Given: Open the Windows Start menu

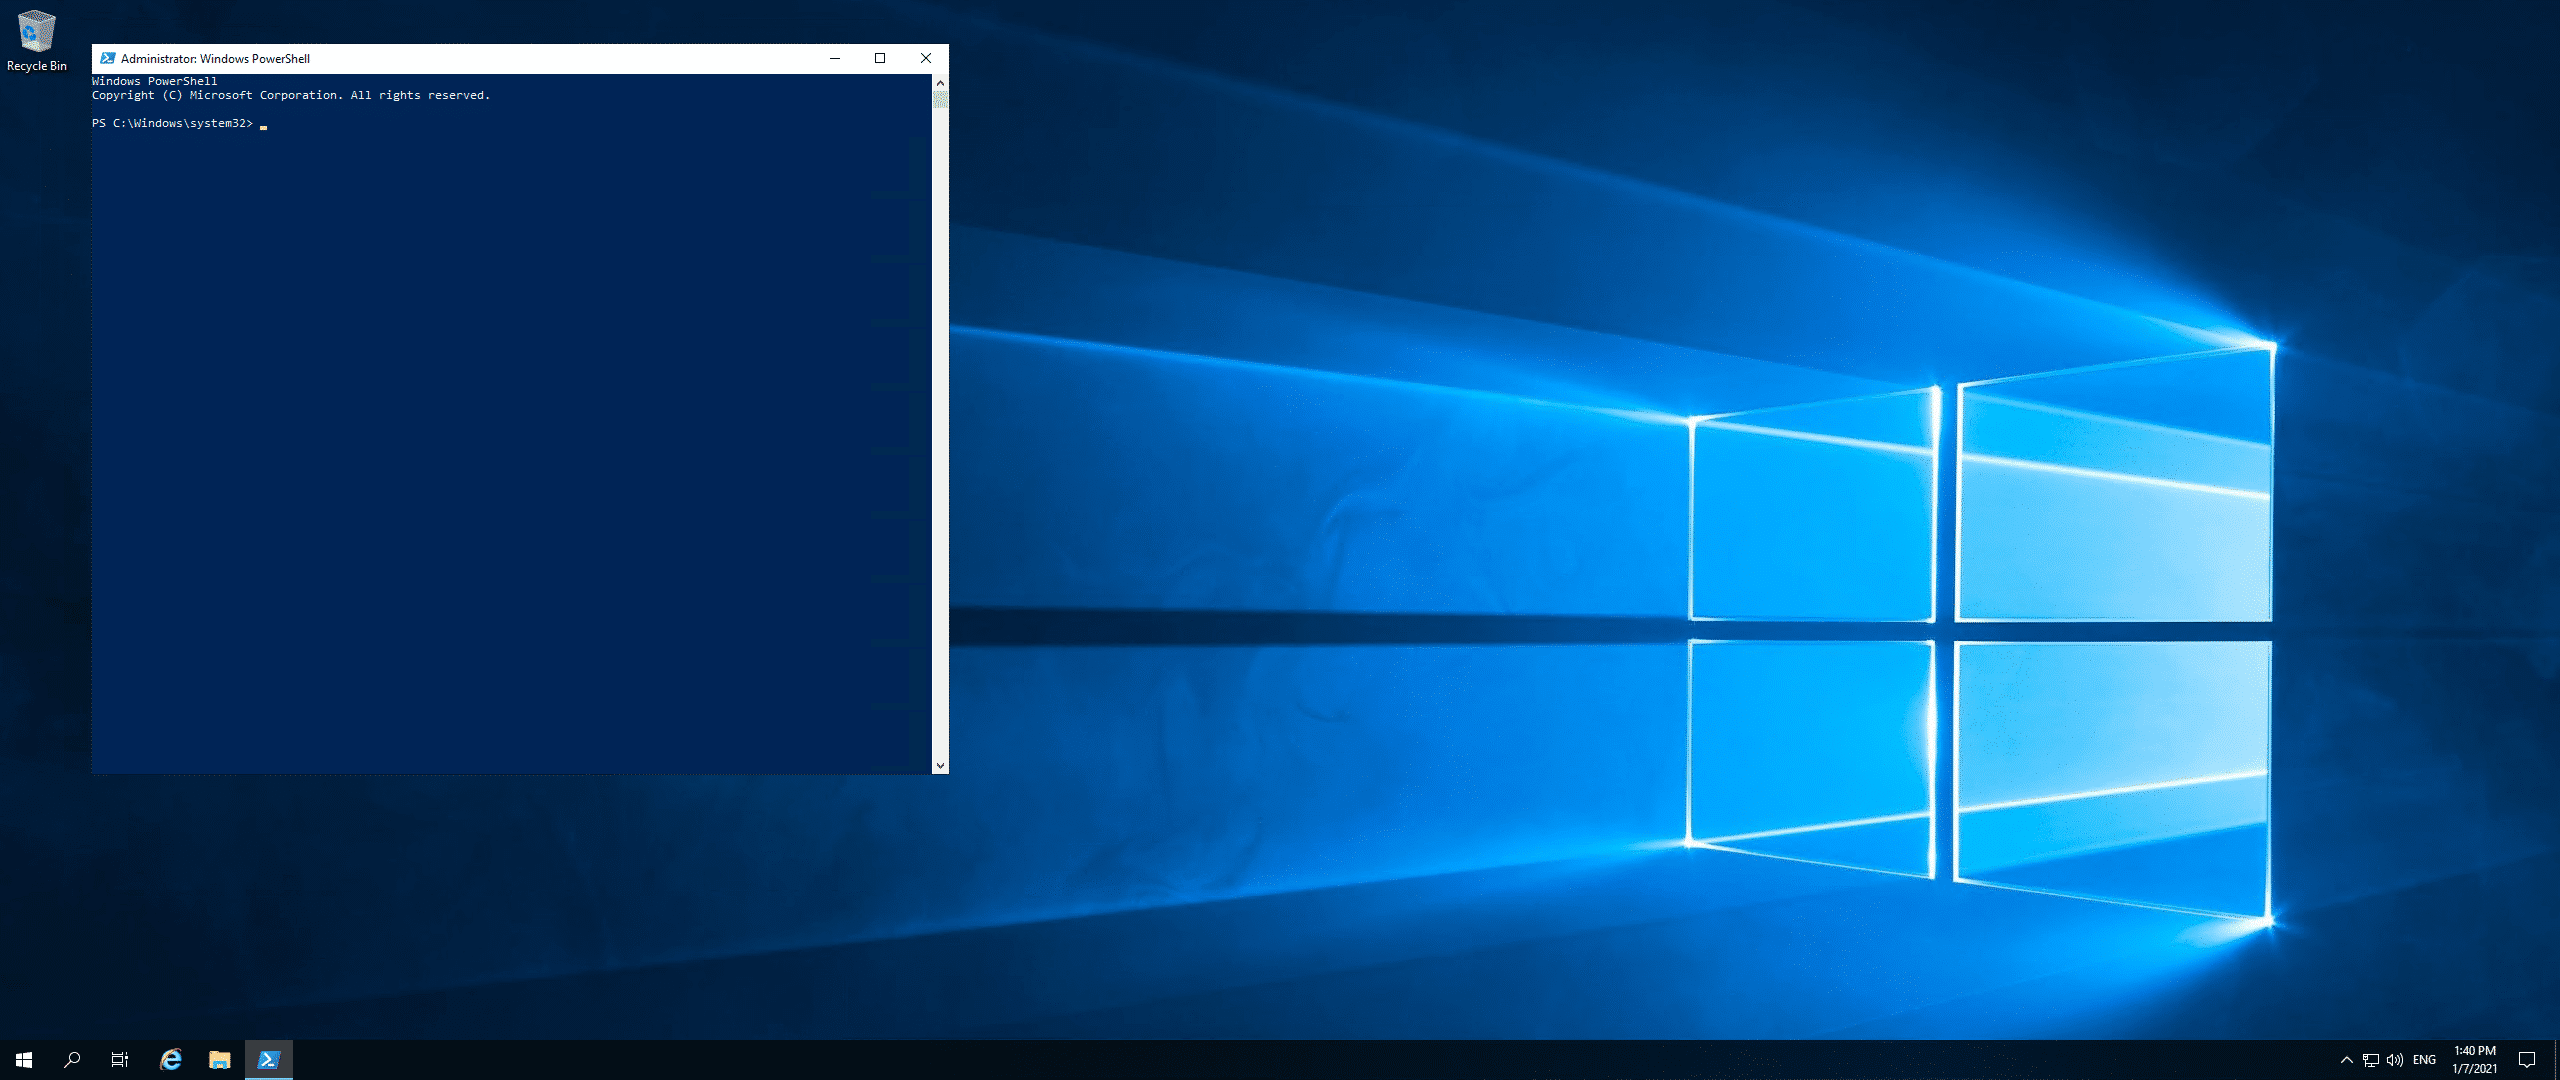Looking at the screenshot, I should point(24,1060).
